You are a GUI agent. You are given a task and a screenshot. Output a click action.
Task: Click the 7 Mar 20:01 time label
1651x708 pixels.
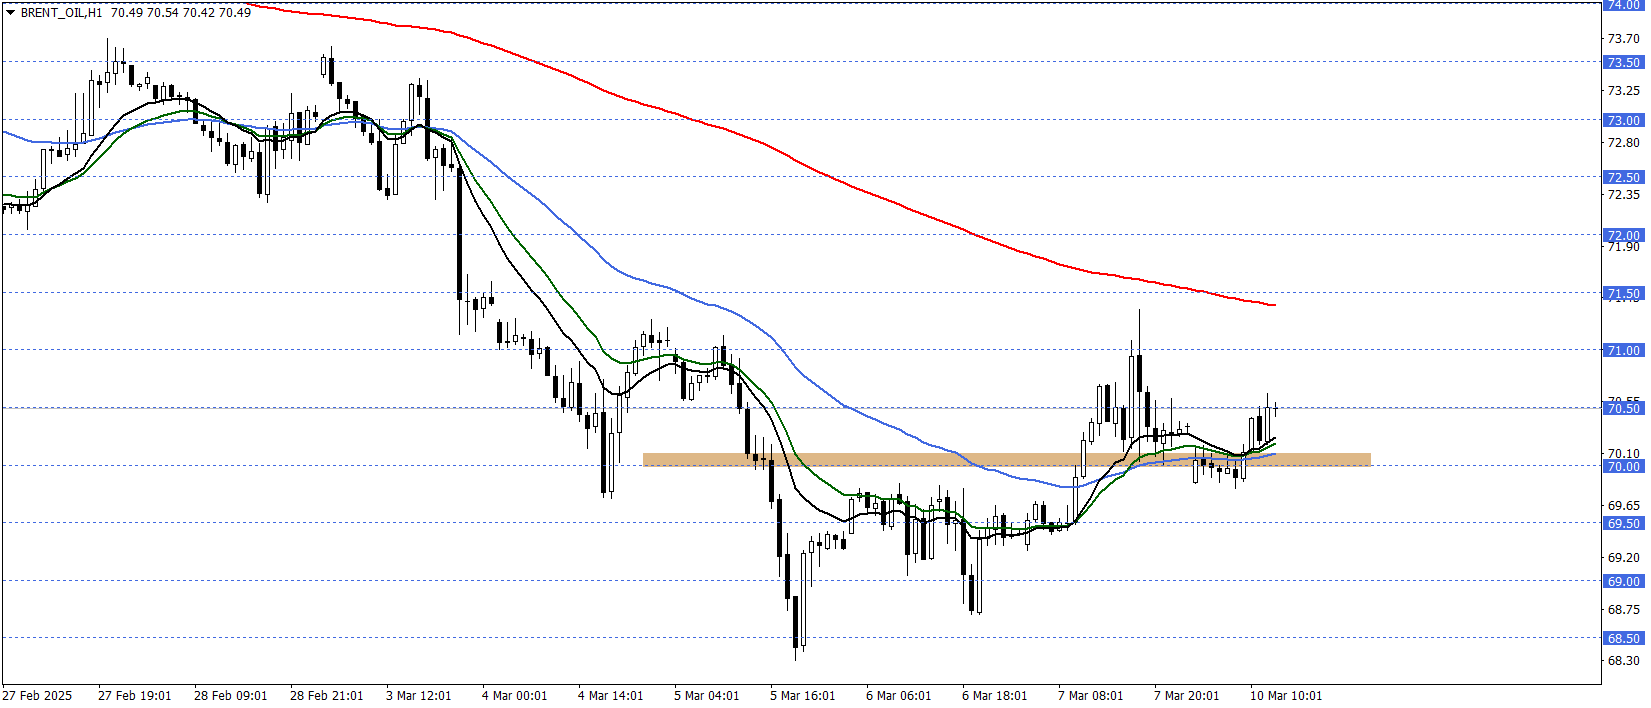[1187, 695]
